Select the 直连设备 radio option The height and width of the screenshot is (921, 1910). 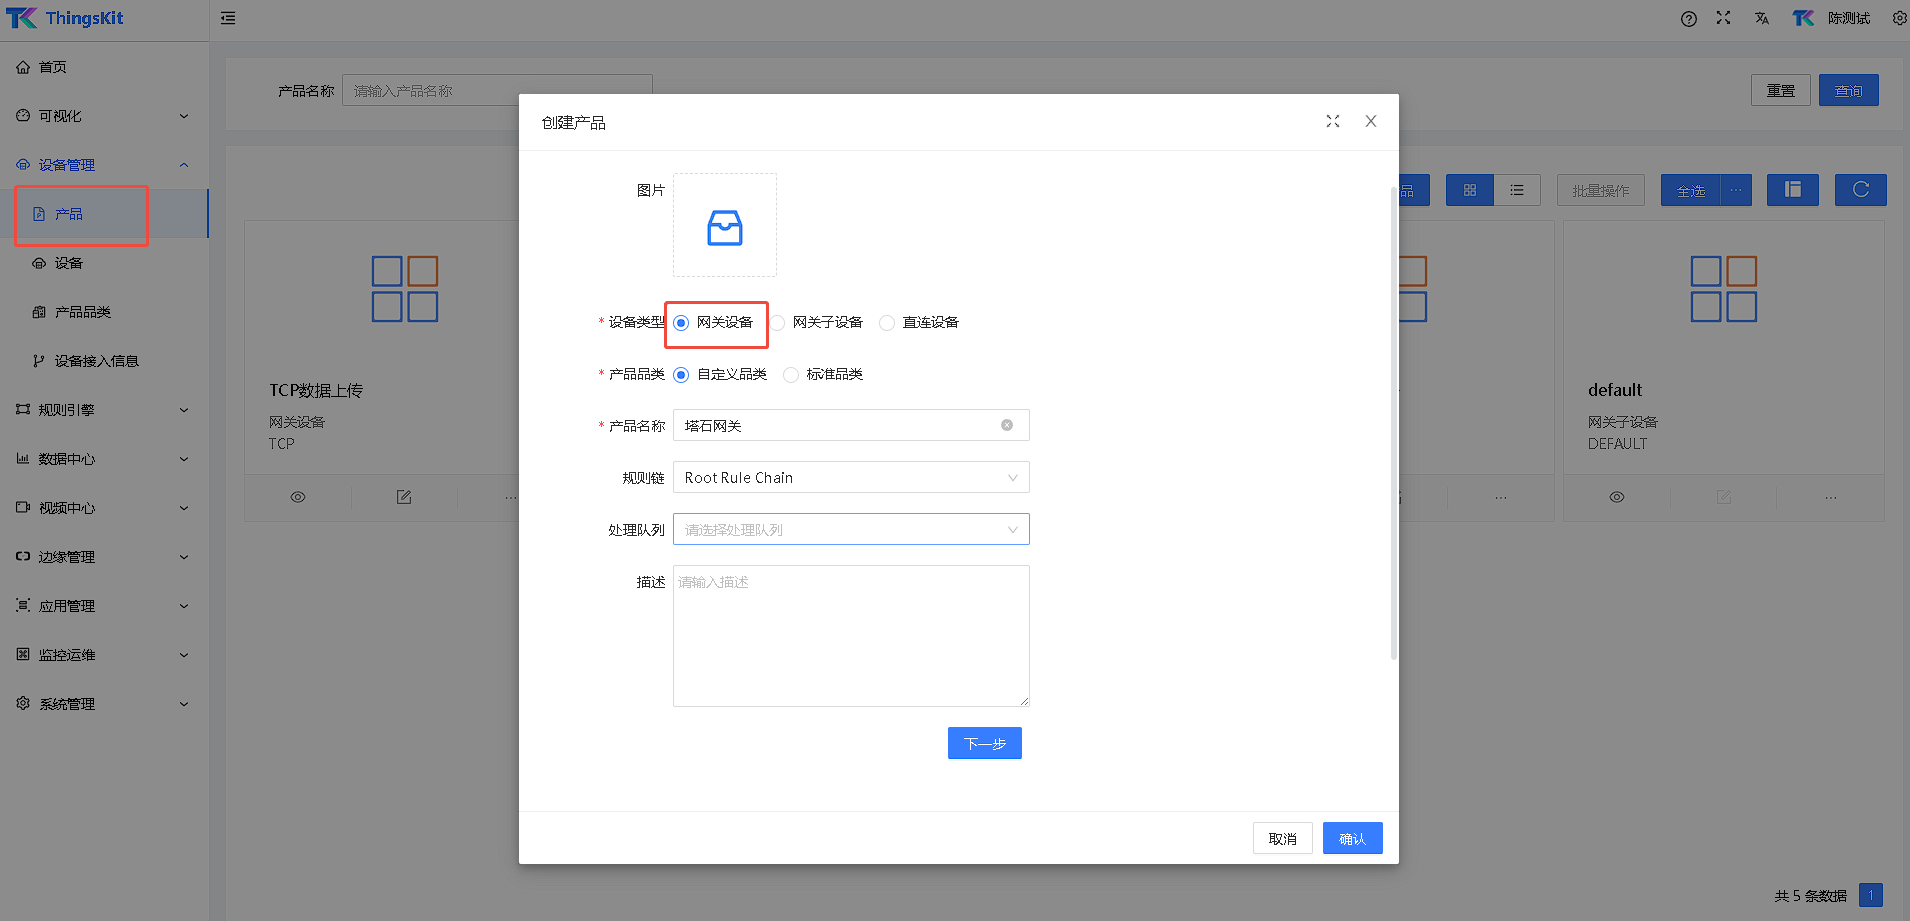coord(887,323)
